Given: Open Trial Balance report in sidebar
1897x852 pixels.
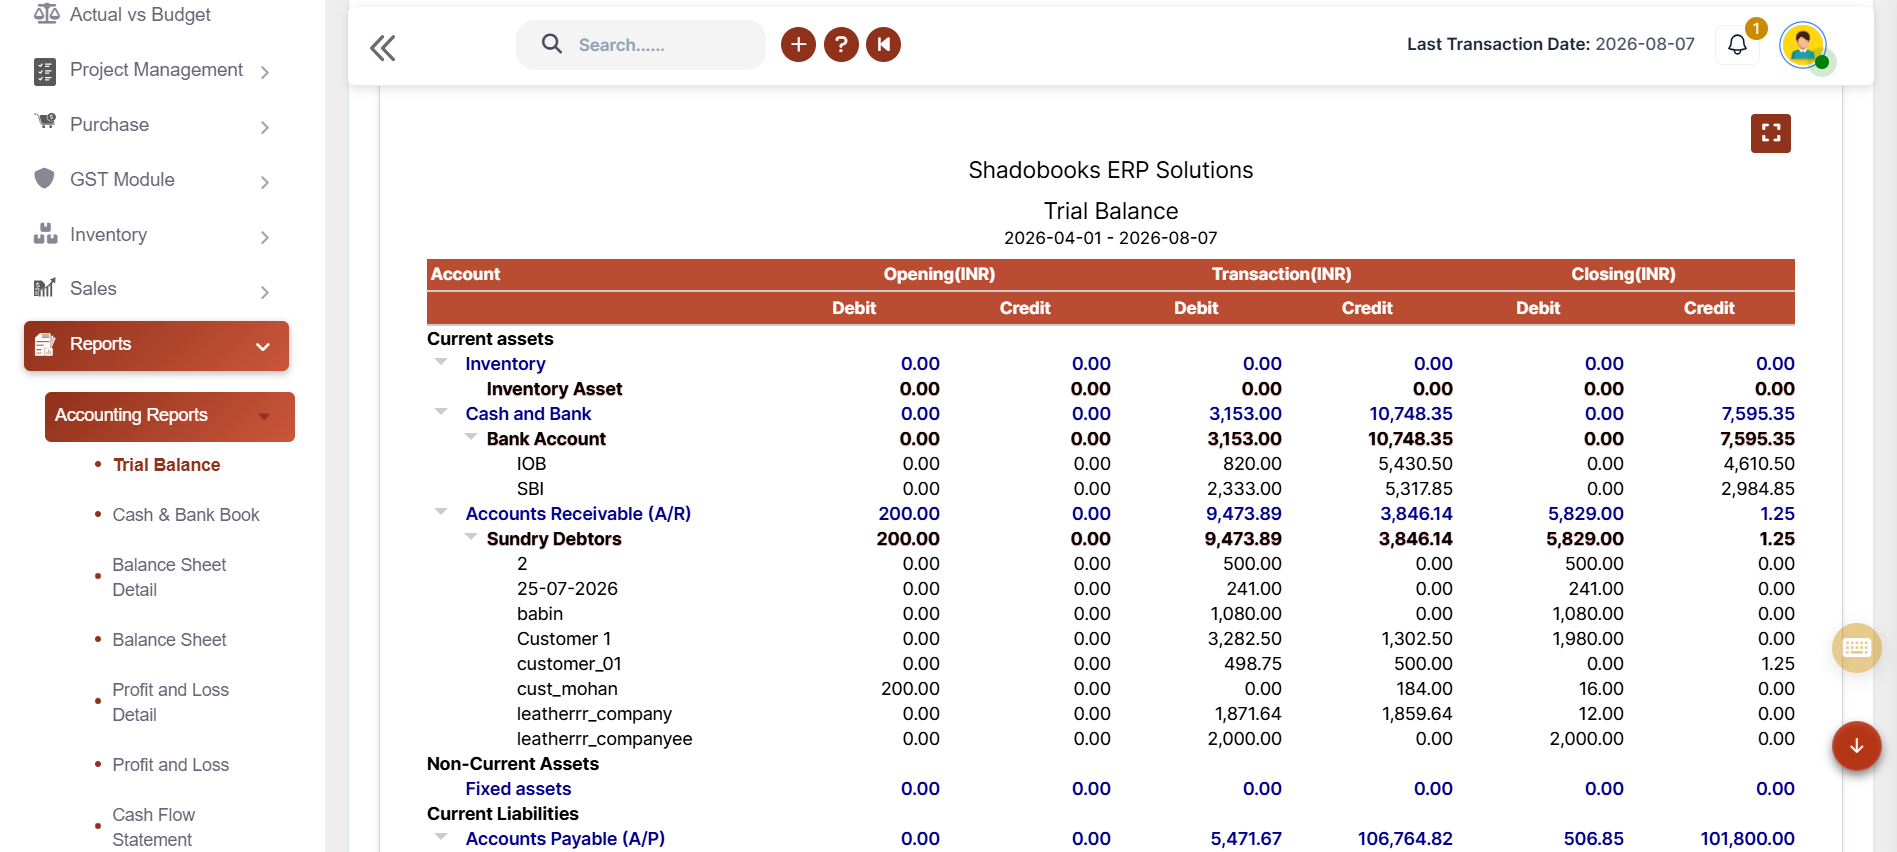Looking at the screenshot, I should coord(166,465).
